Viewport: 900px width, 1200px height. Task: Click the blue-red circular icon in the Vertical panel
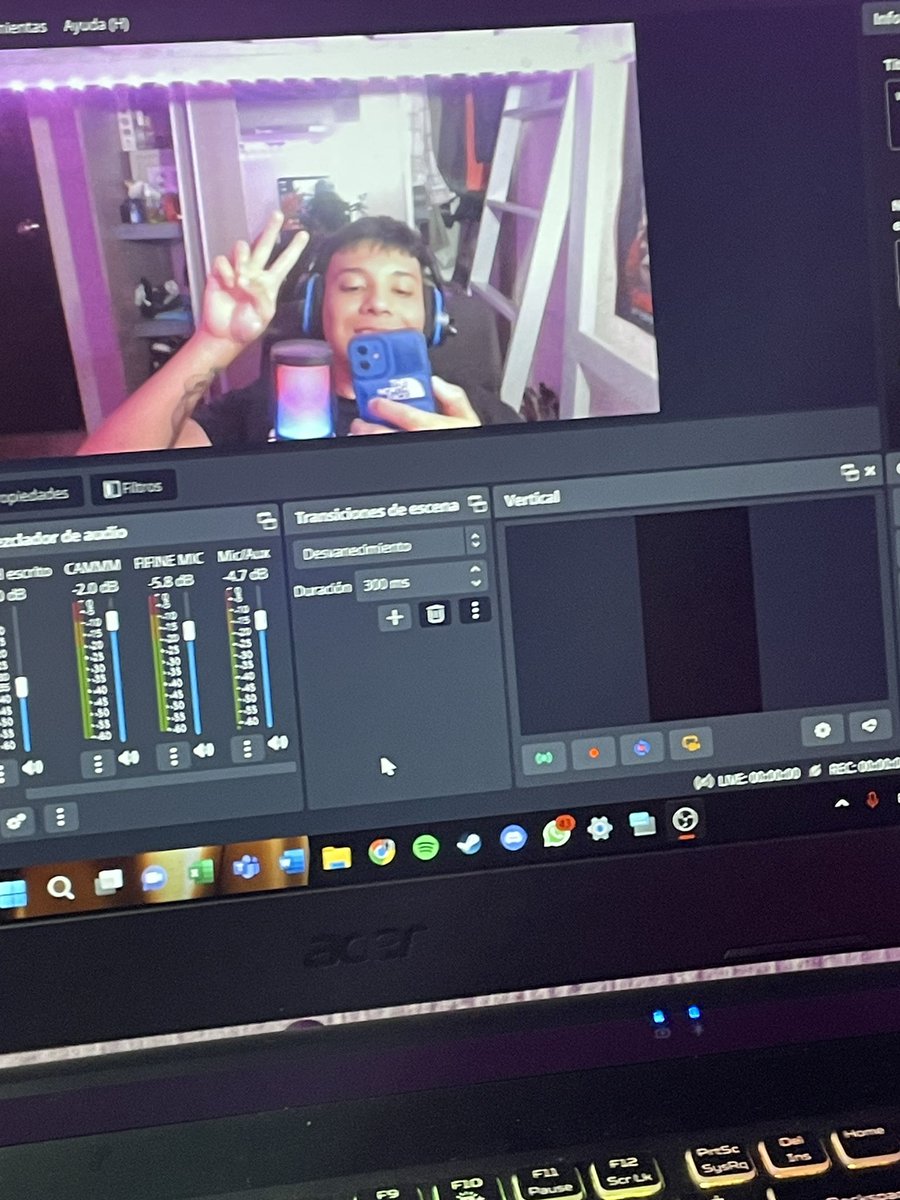pos(642,747)
